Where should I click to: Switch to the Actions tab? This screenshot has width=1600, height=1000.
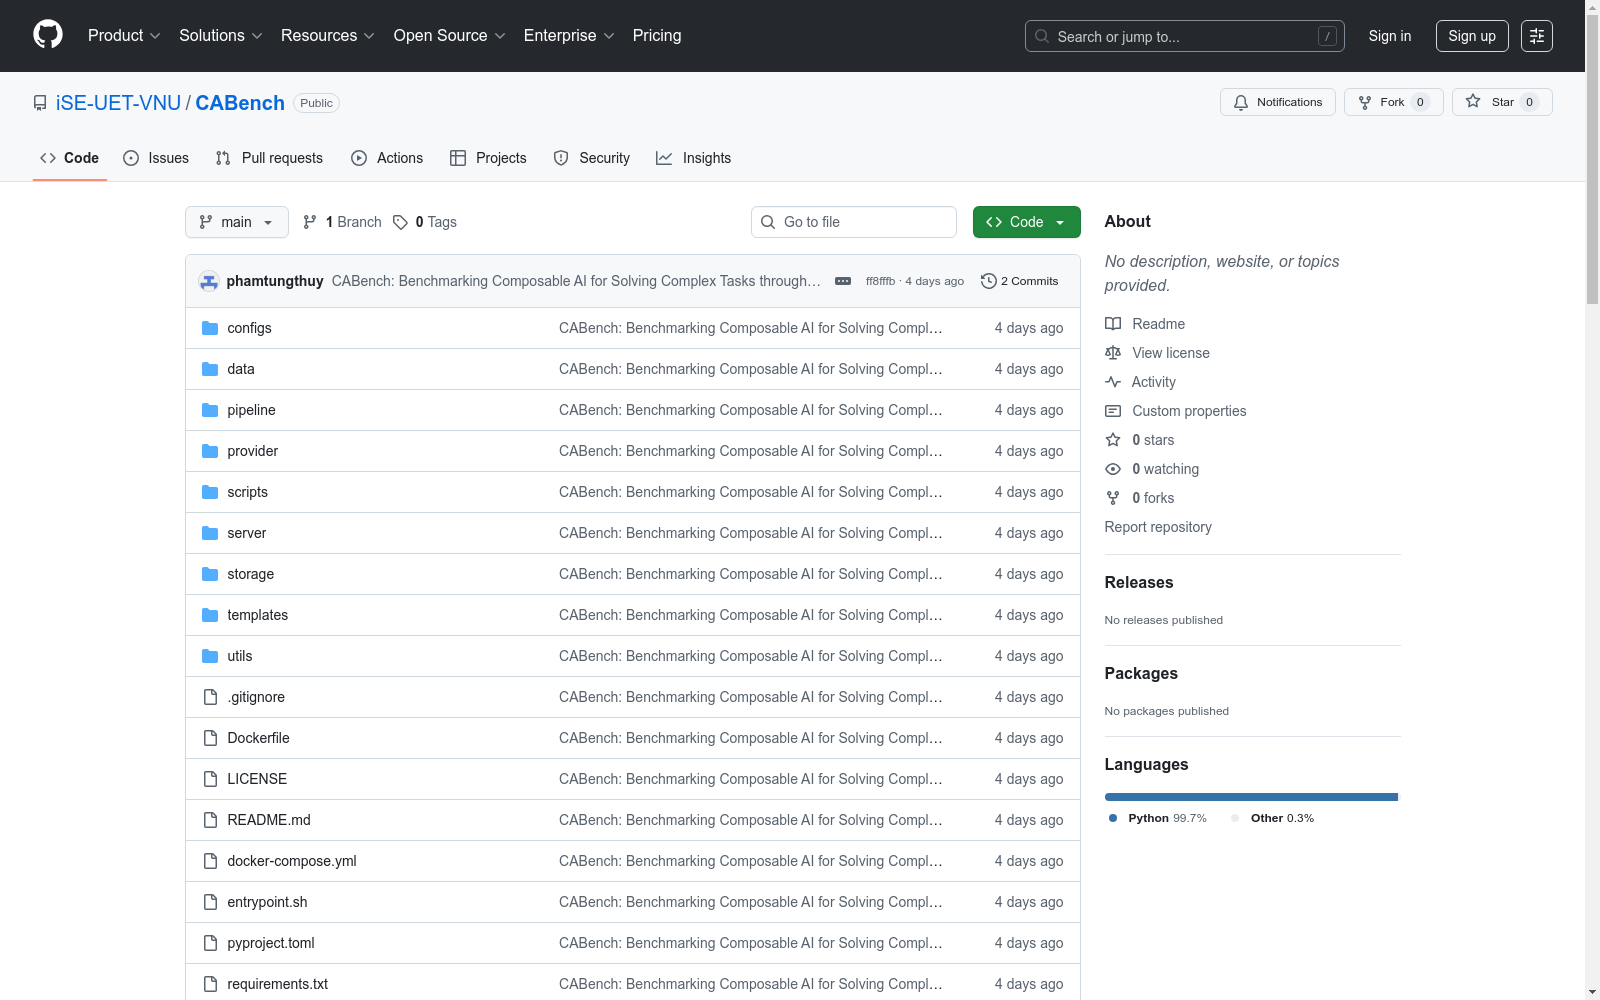click(x=387, y=158)
